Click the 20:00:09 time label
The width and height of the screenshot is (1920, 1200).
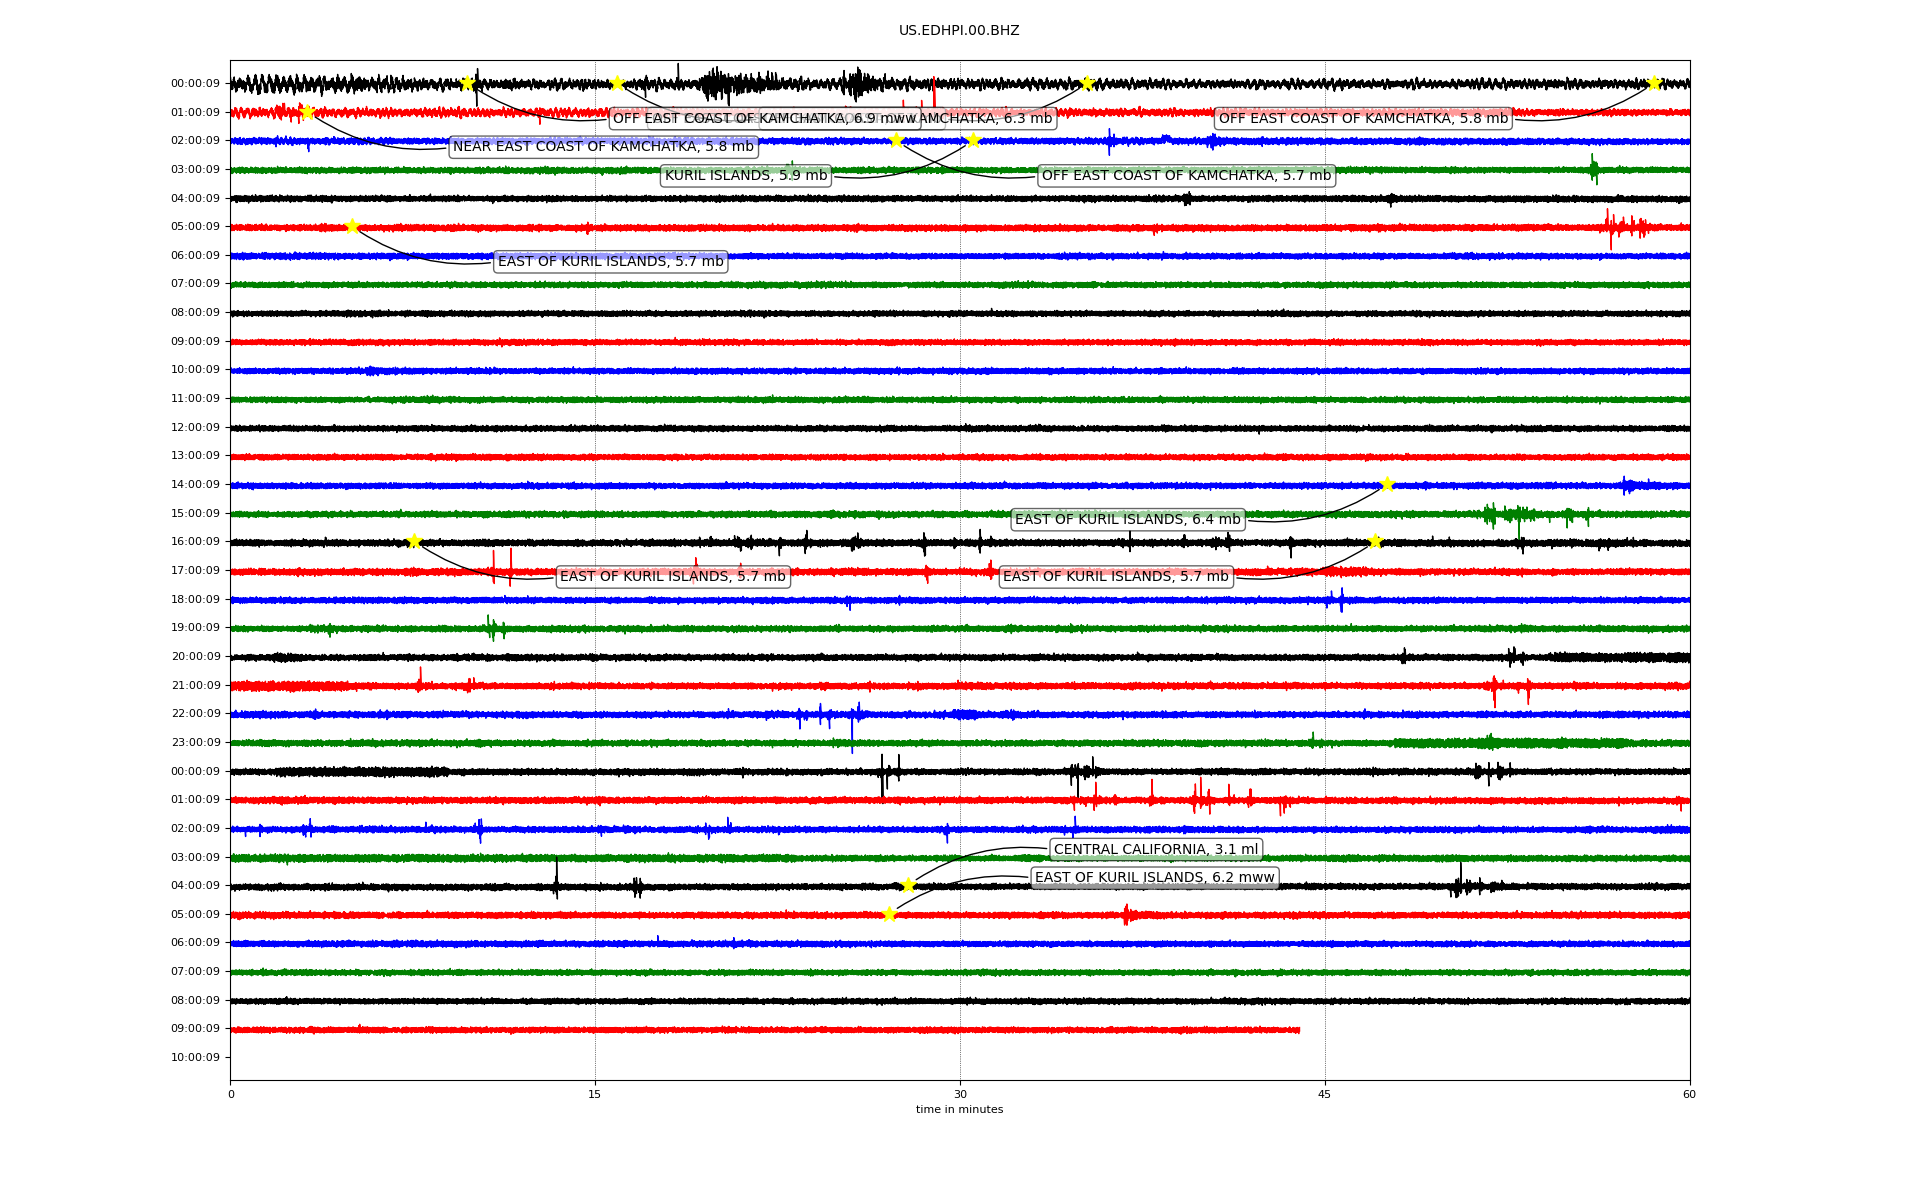(x=195, y=657)
